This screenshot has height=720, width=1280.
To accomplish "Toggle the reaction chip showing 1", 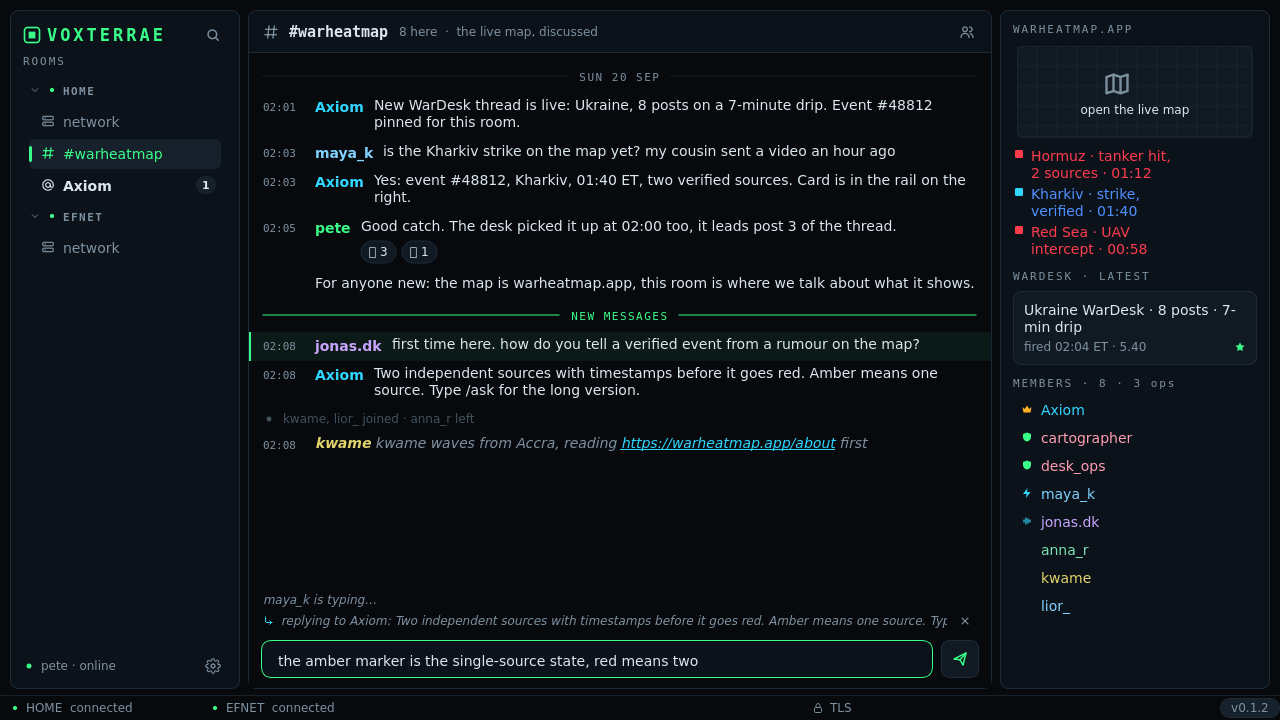I will click(x=419, y=252).
